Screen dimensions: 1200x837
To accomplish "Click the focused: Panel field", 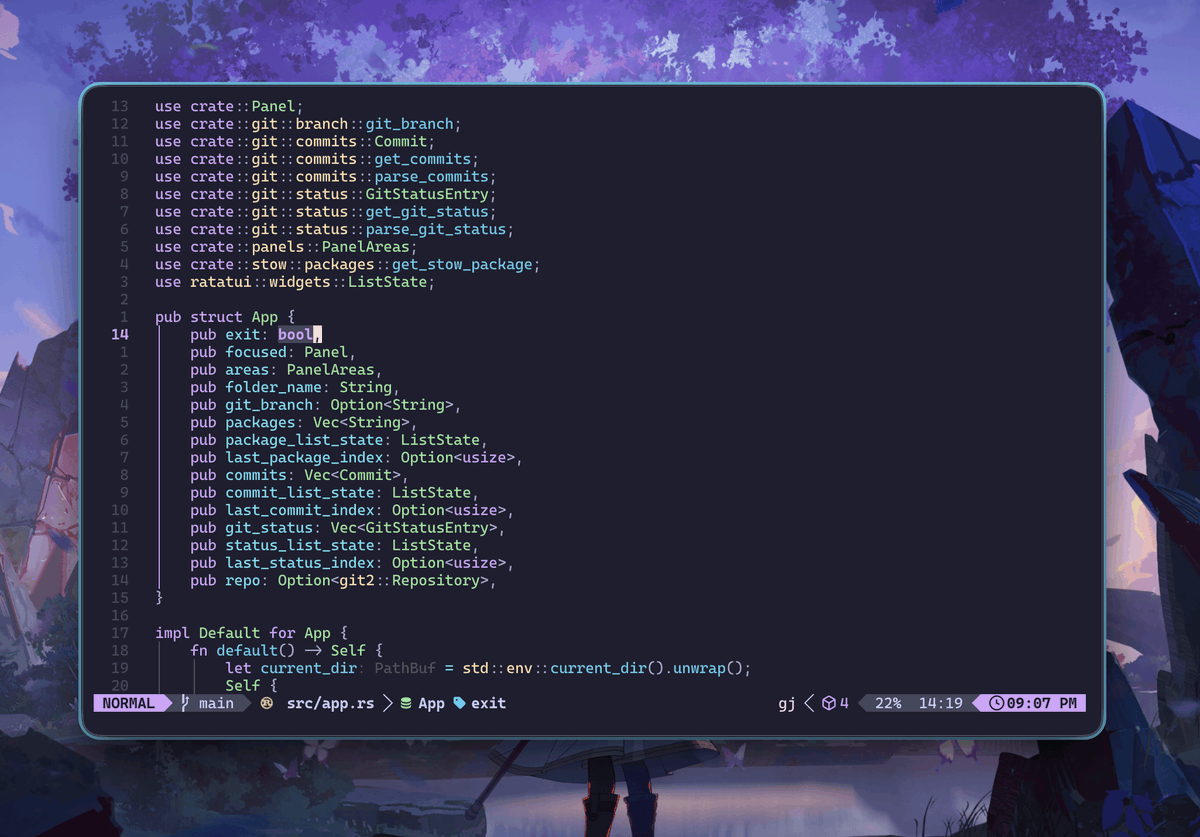I will tap(273, 352).
